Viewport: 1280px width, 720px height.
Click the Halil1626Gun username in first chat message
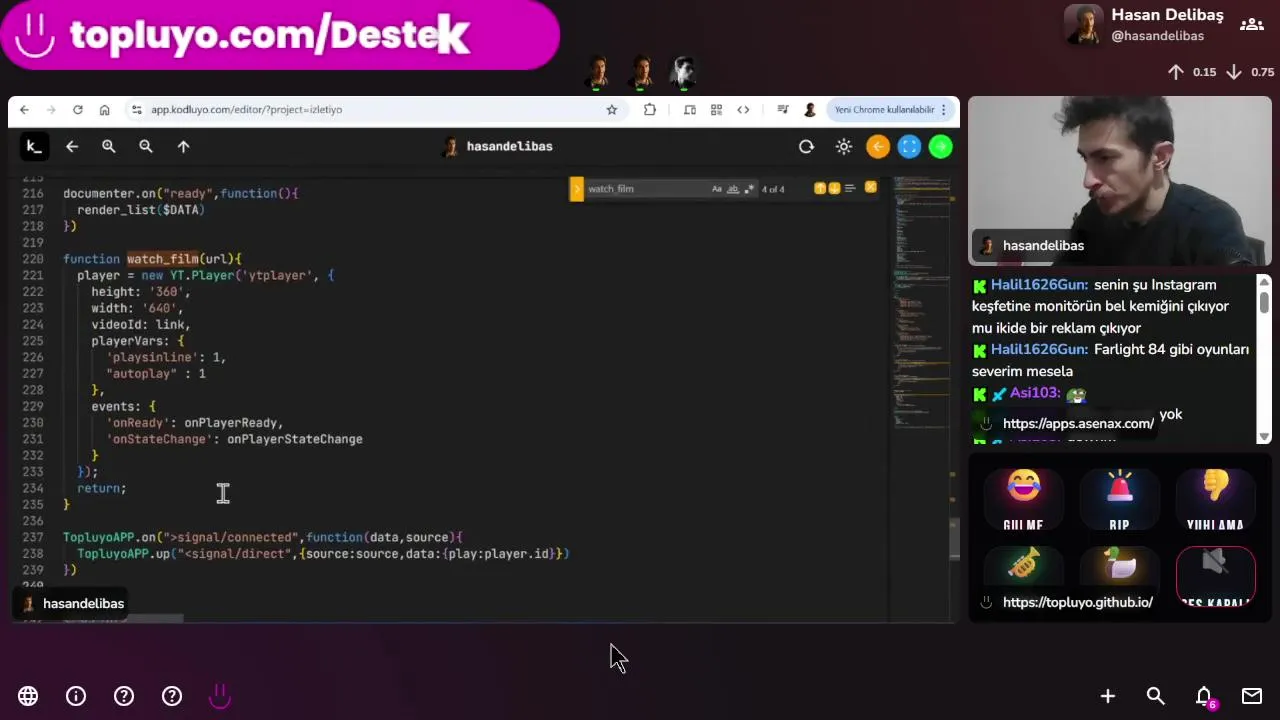[1039, 285]
